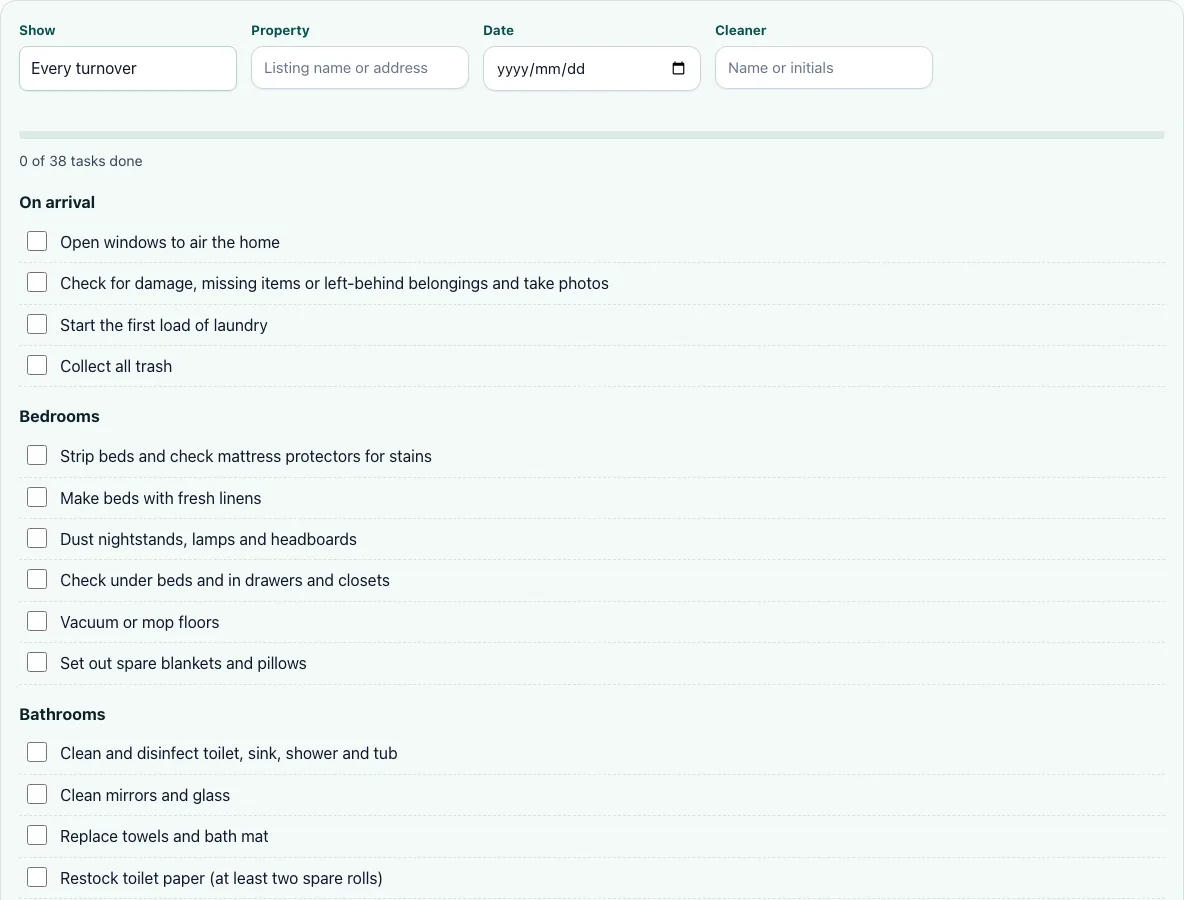Screen dimensions: 1184x900
Task: Click the Cleaner field label
Action: (x=741, y=30)
